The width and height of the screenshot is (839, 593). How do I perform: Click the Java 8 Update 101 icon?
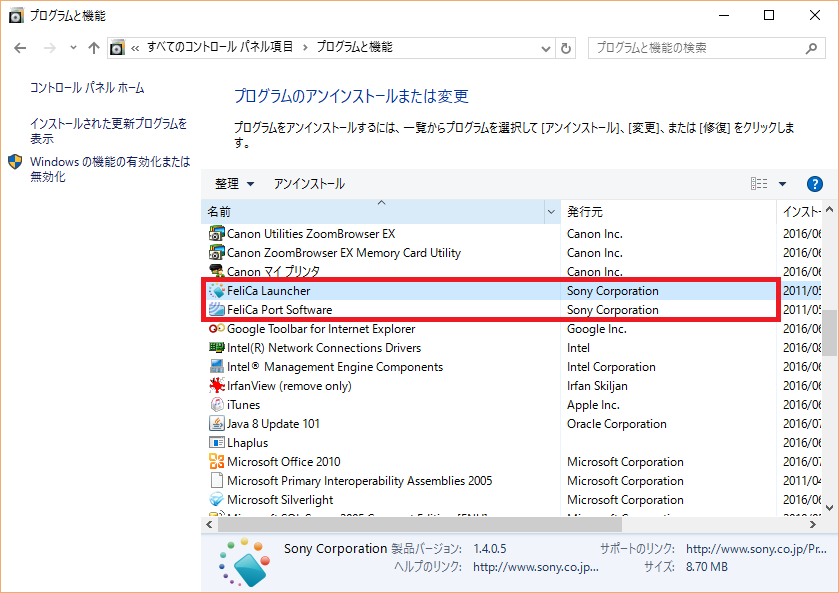click(x=217, y=423)
